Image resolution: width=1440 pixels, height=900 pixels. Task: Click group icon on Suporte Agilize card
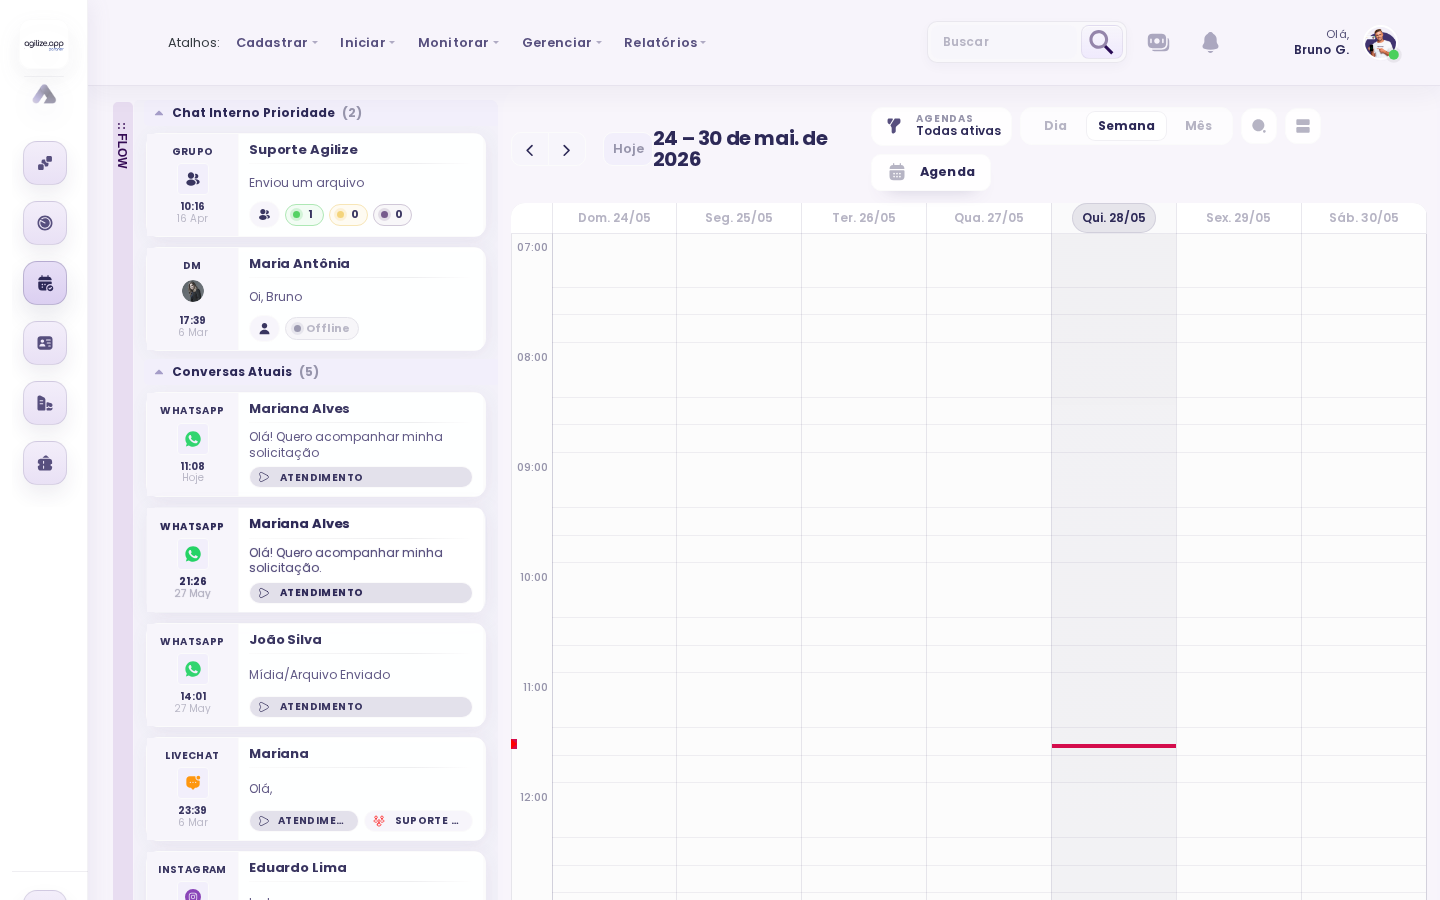[x=193, y=179]
